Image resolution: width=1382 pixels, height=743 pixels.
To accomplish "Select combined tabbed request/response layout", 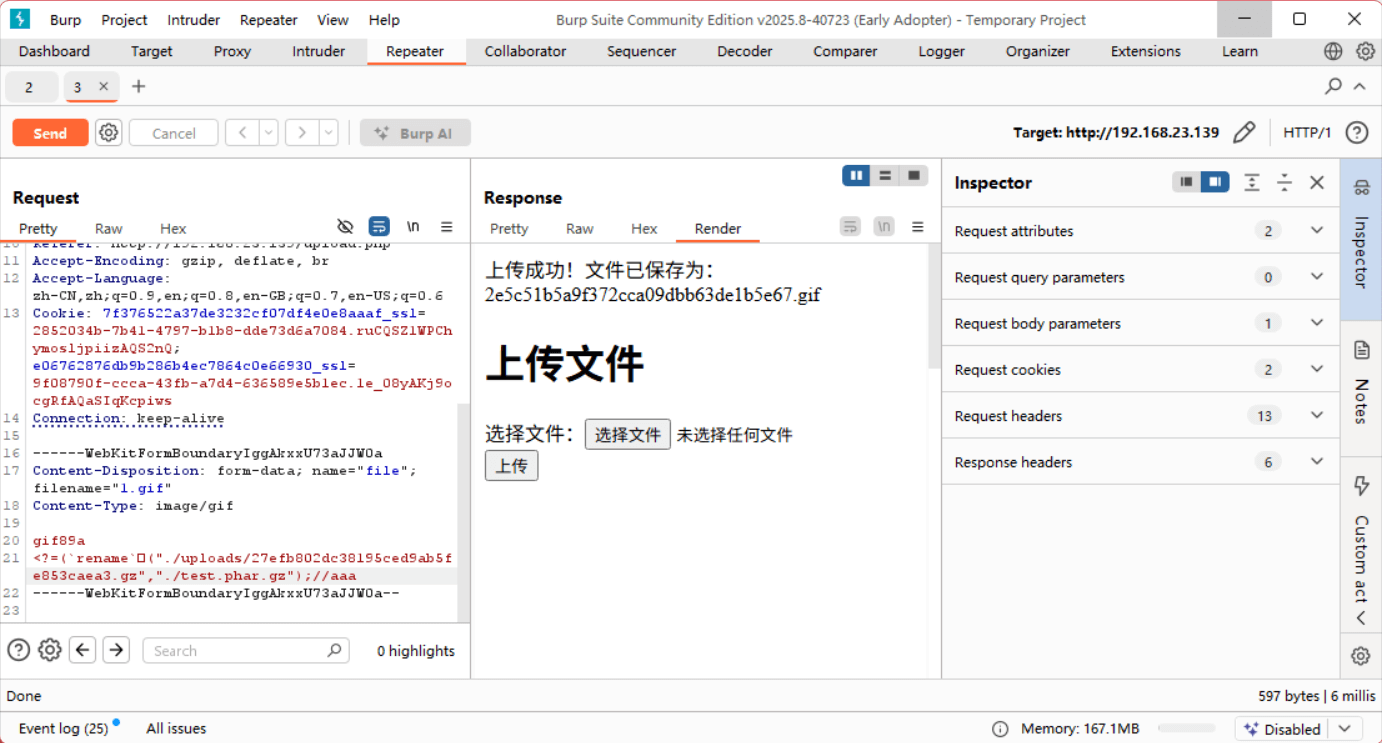I will tap(914, 176).
